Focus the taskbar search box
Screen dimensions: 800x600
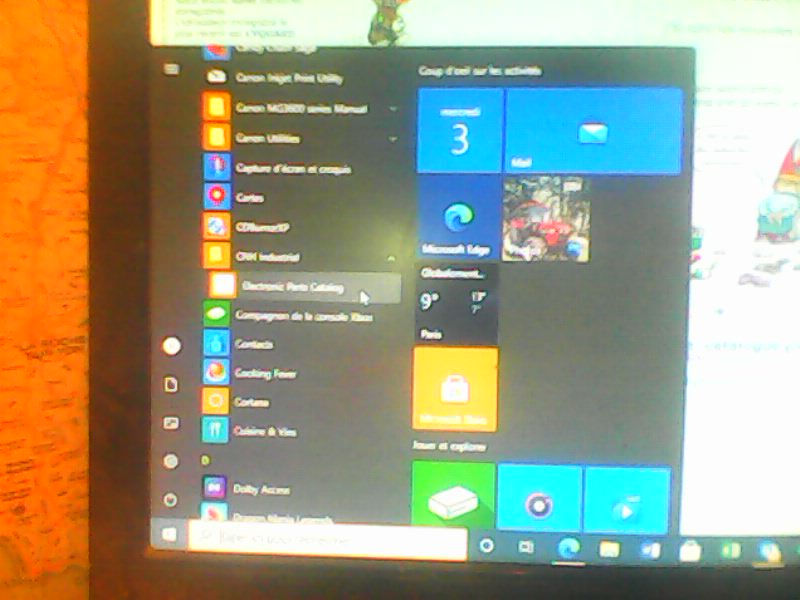pyautogui.click(x=328, y=540)
